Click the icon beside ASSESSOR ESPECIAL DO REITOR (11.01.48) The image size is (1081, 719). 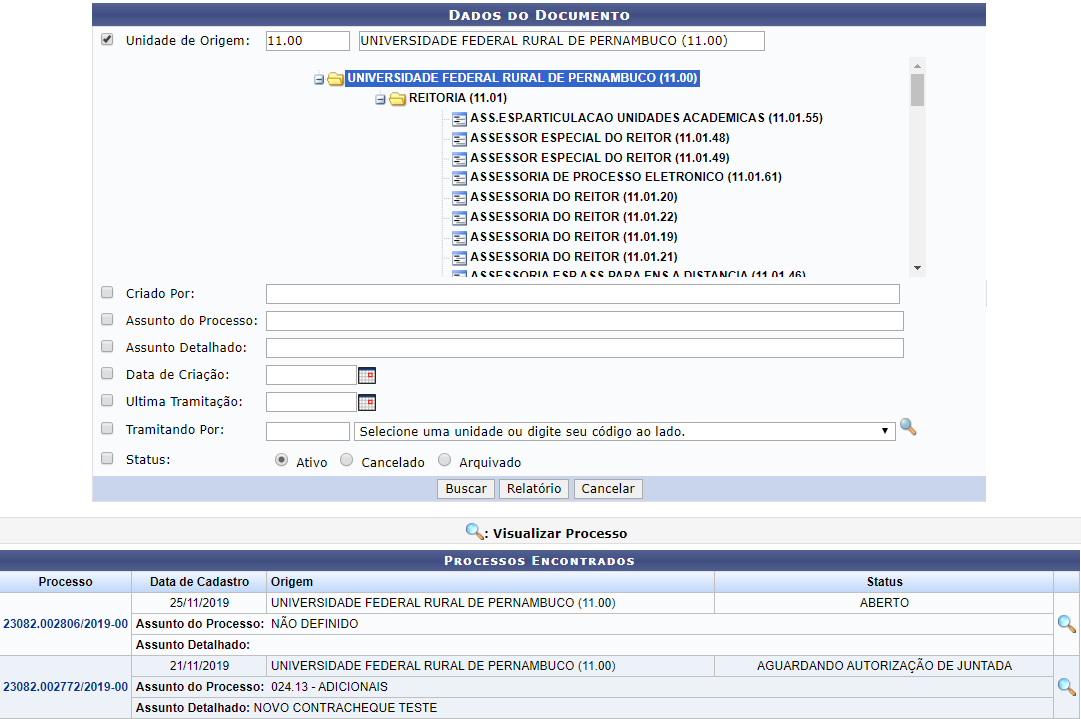coord(459,139)
